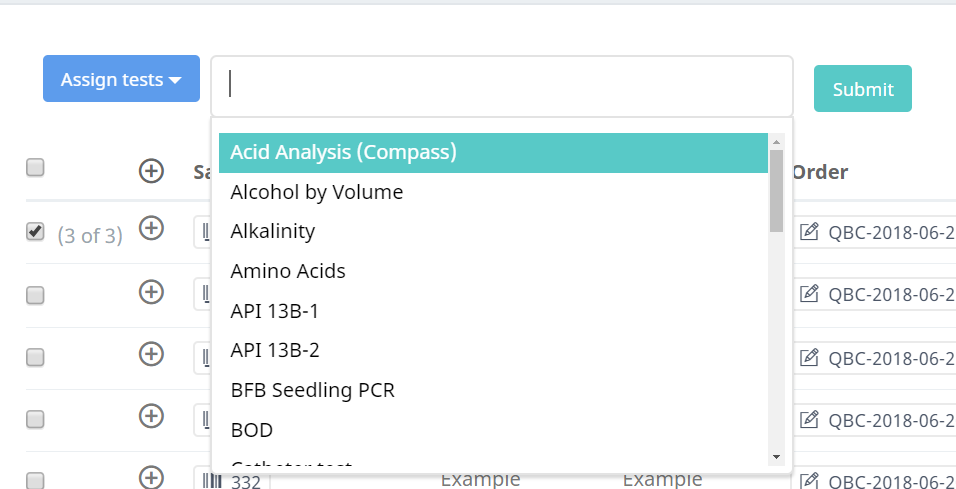Check the second row's checkbox

[35, 295]
